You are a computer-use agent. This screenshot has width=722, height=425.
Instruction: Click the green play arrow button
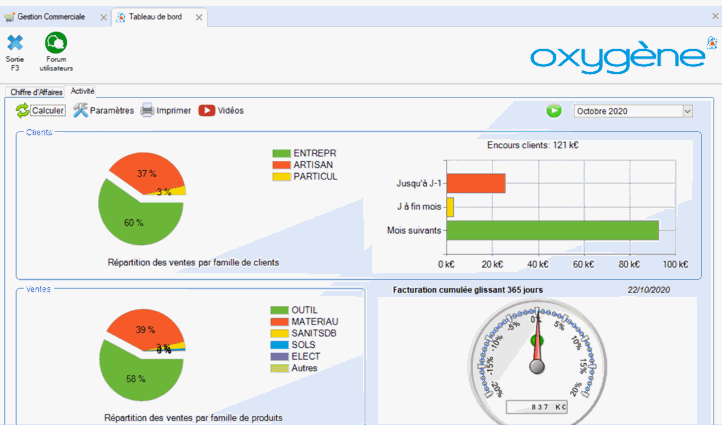tap(554, 111)
